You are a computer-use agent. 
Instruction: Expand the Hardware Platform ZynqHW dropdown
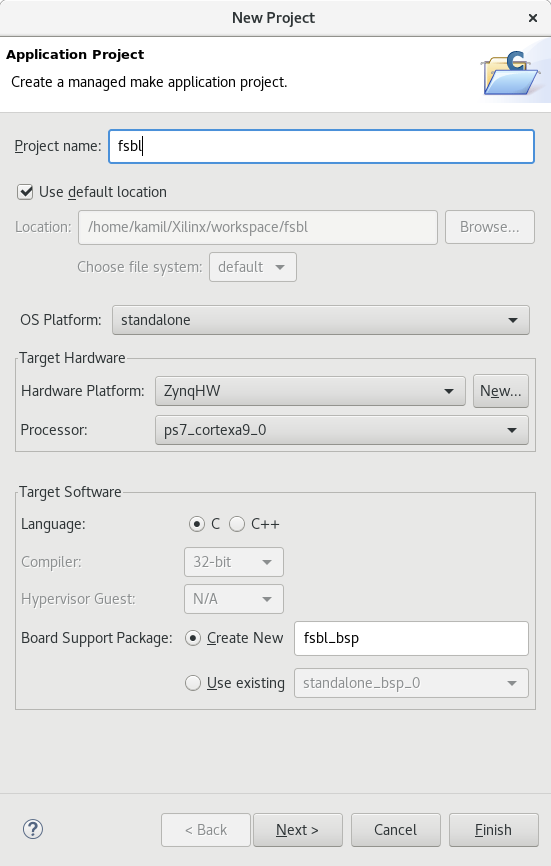[310, 391]
